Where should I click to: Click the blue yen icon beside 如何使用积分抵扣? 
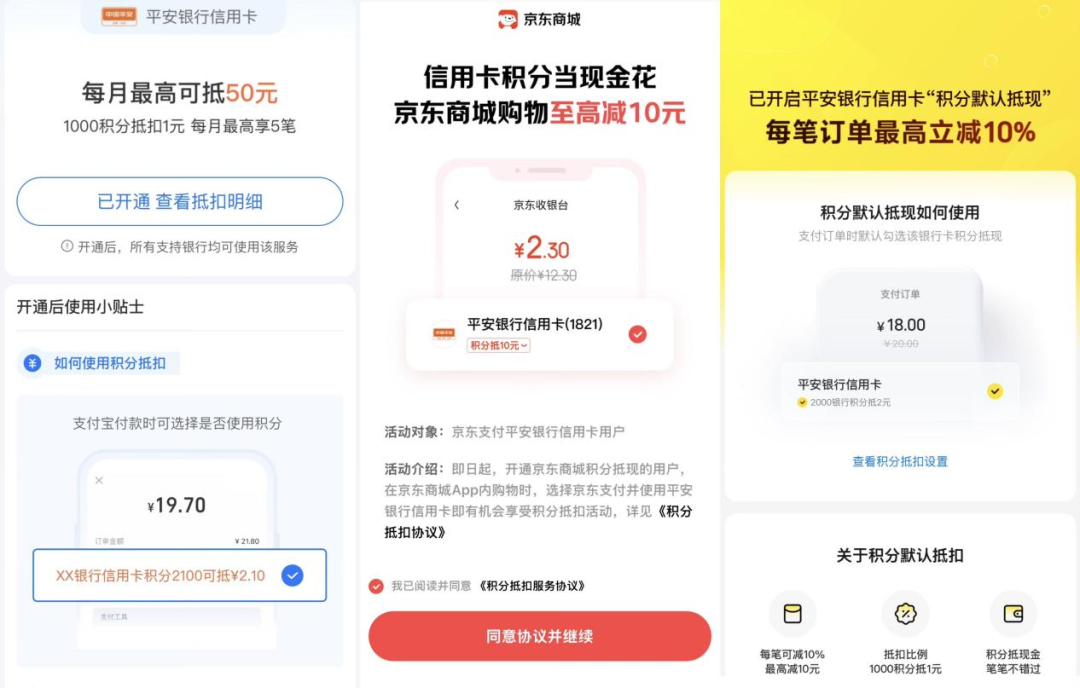pyautogui.click(x=32, y=363)
